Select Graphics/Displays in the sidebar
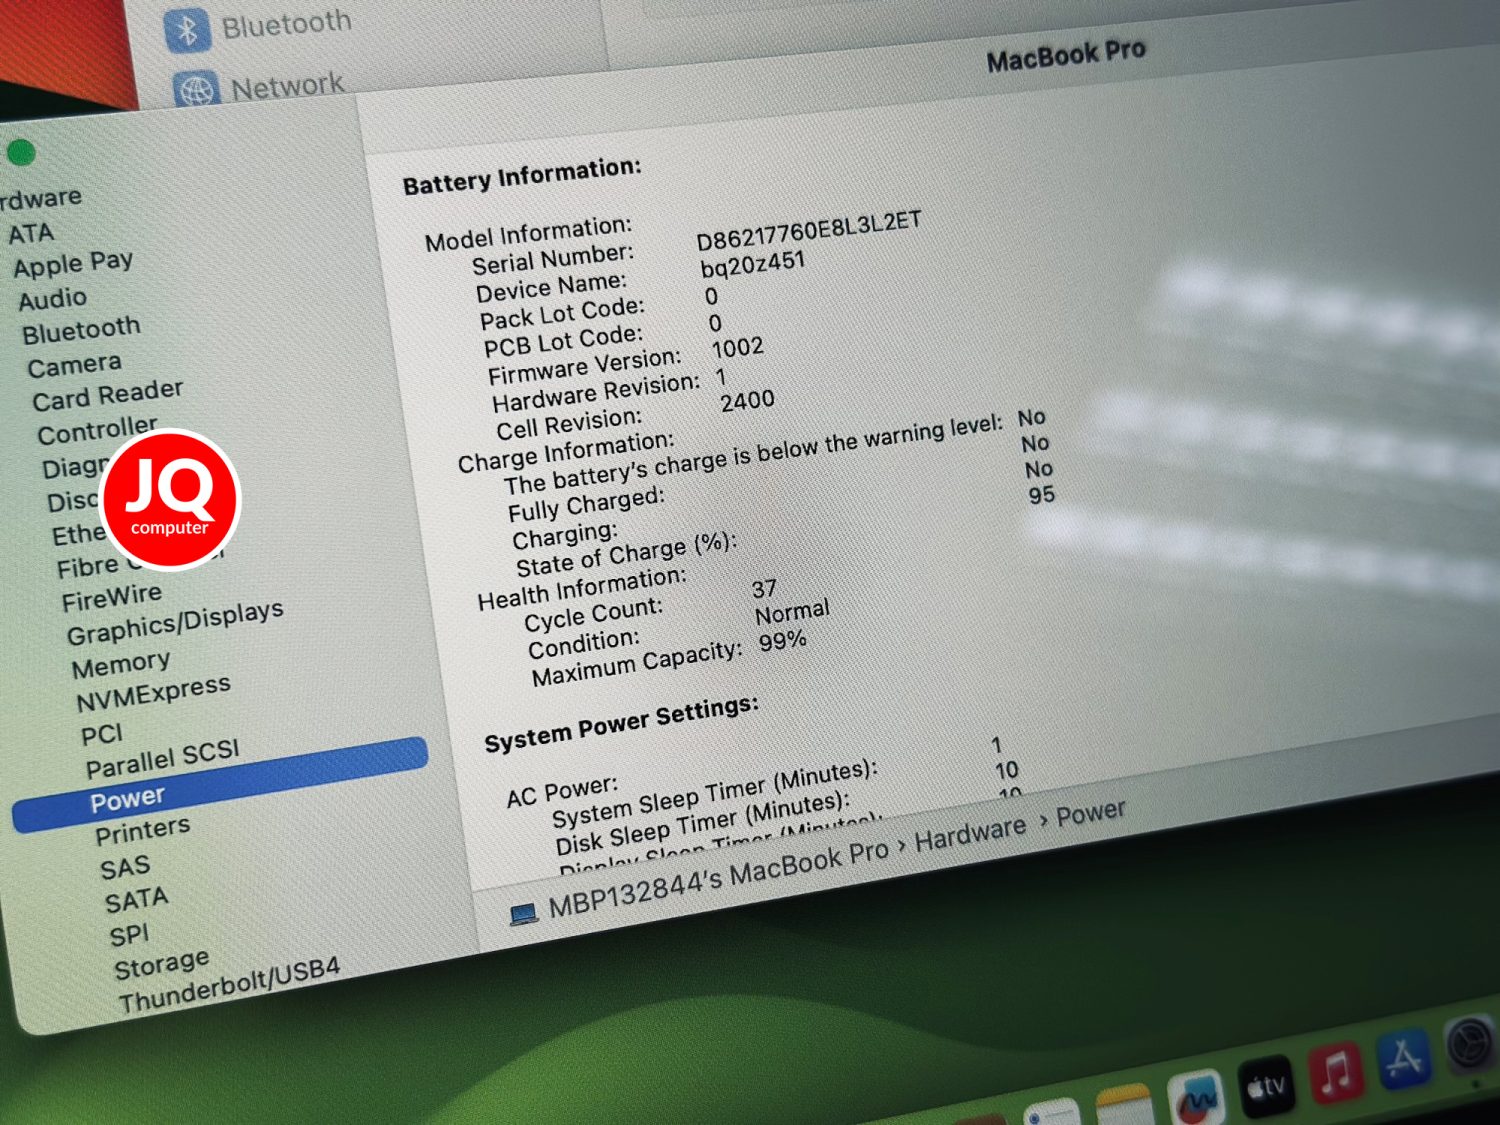 point(175,623)
